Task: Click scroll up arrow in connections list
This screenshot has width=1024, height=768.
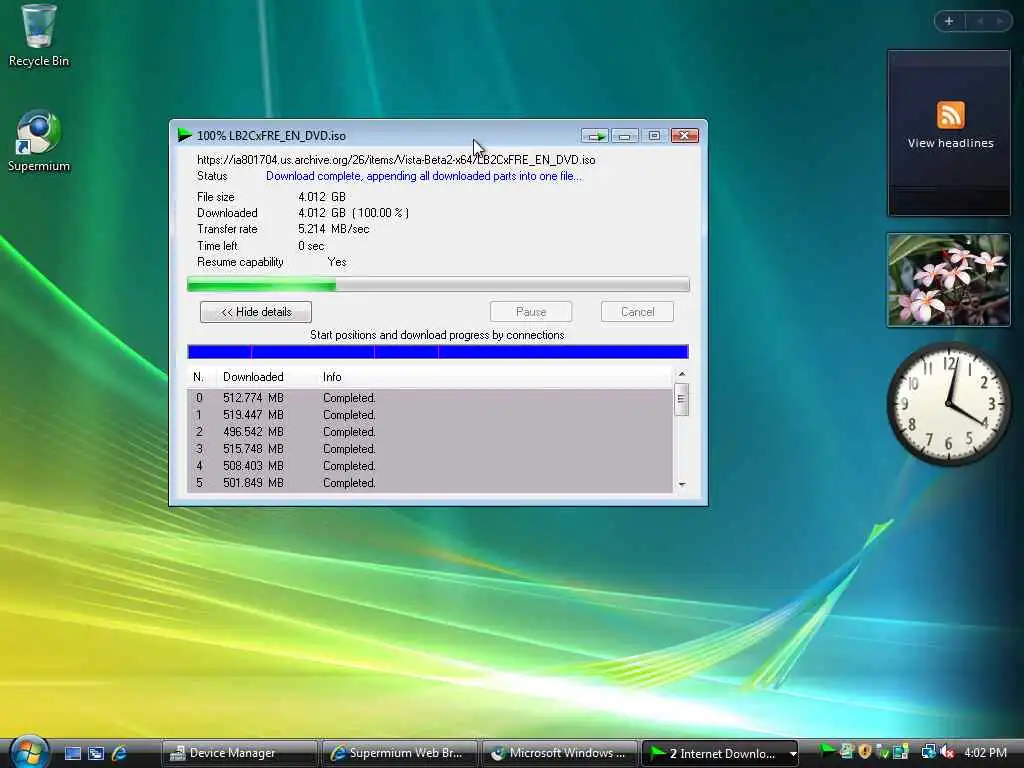Action: pyautogui.click(x=682, y=374)
